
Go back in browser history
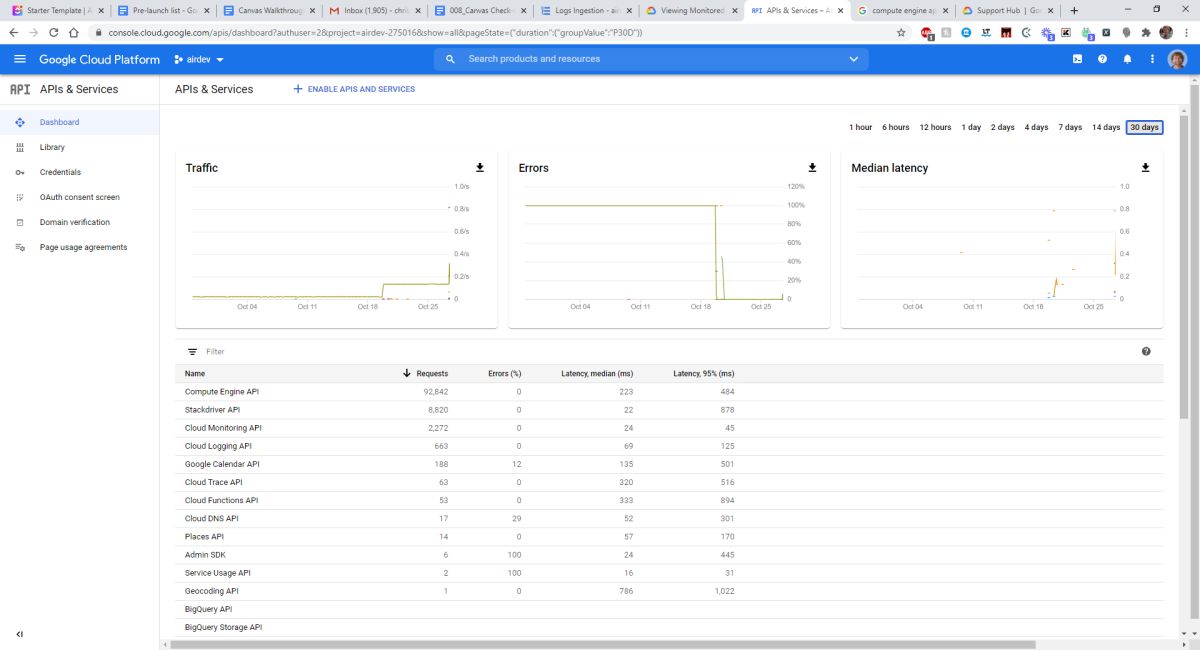[13, 32]
